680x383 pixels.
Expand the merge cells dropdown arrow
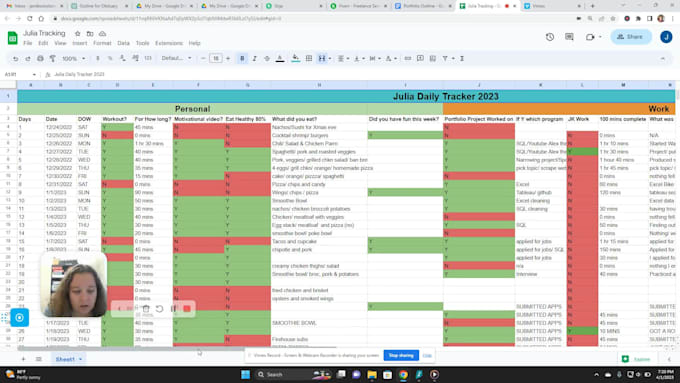coord(330,59)
